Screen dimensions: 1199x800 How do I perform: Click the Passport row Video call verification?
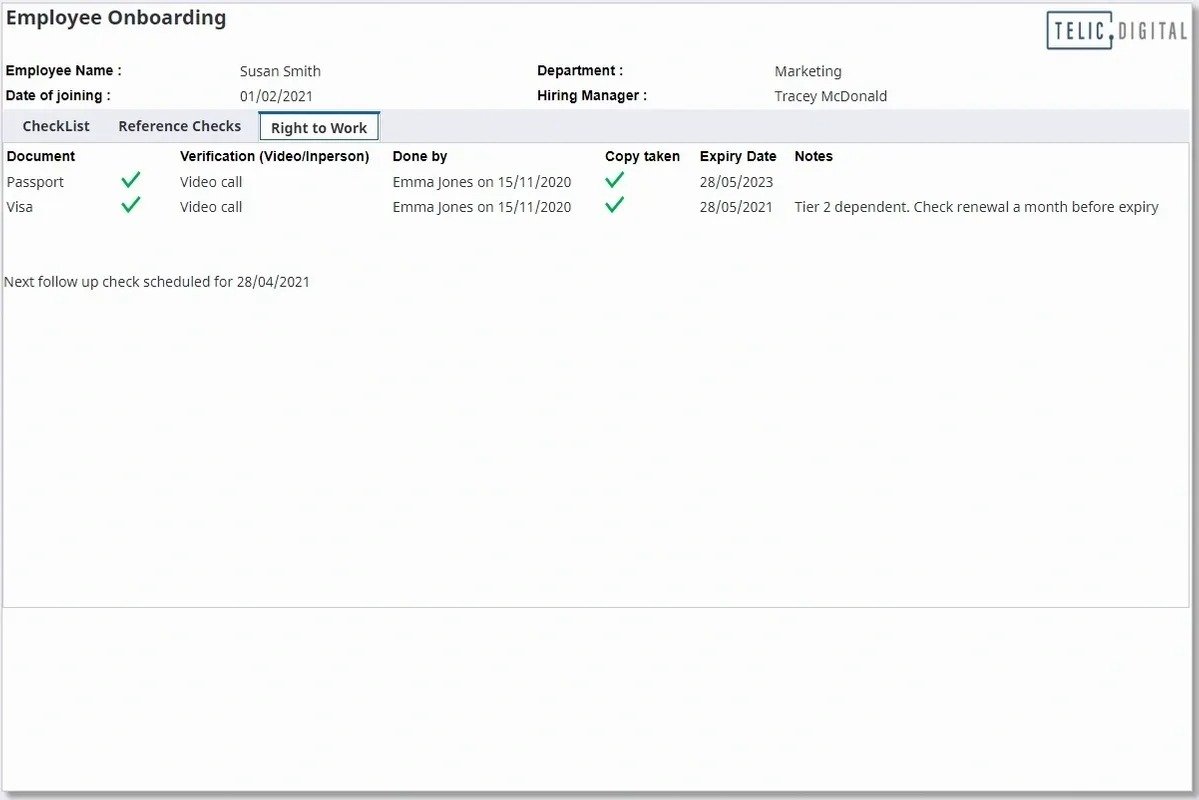(211, 182)
